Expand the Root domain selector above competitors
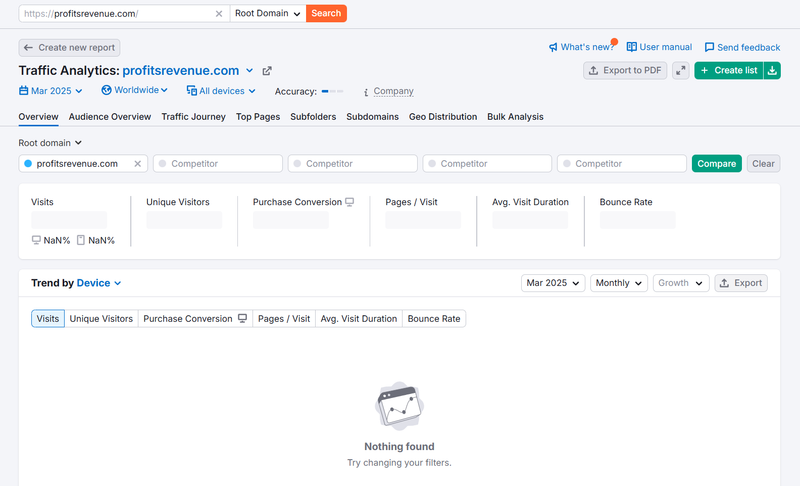Screen dimensions: 800x486 [50, 143]
